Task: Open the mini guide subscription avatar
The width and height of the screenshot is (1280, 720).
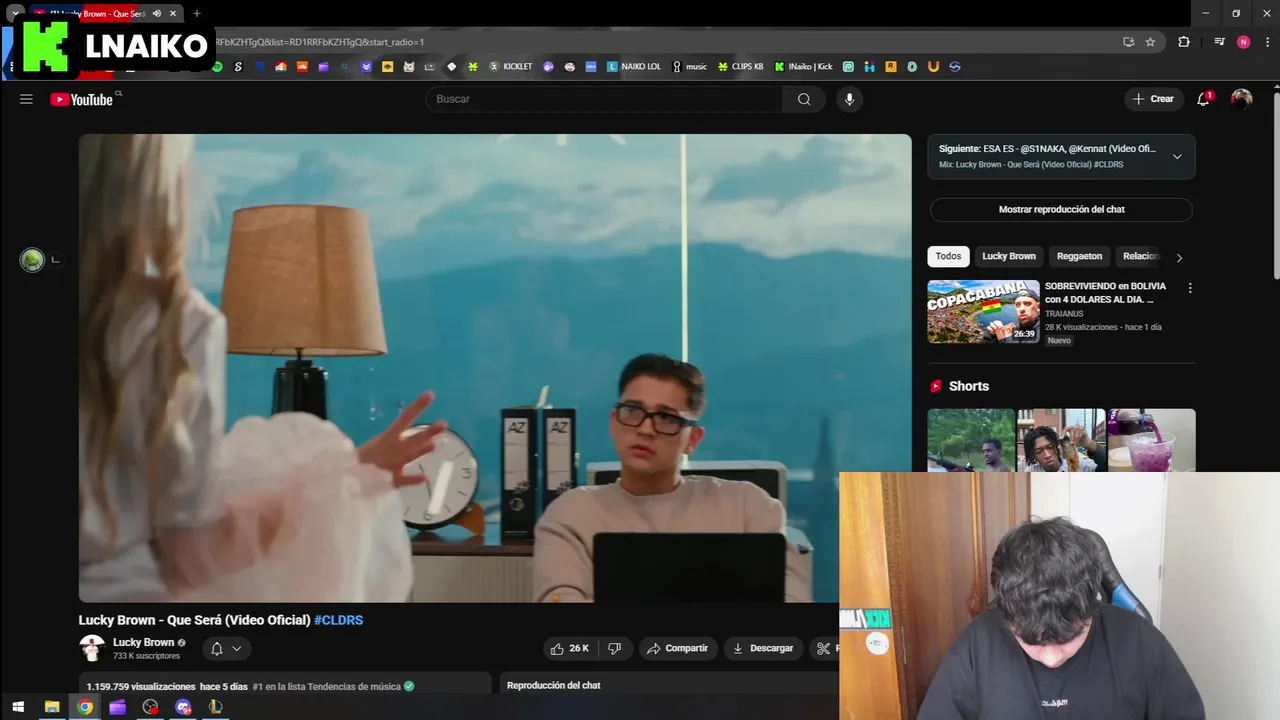Action: [x=32, y=260]
